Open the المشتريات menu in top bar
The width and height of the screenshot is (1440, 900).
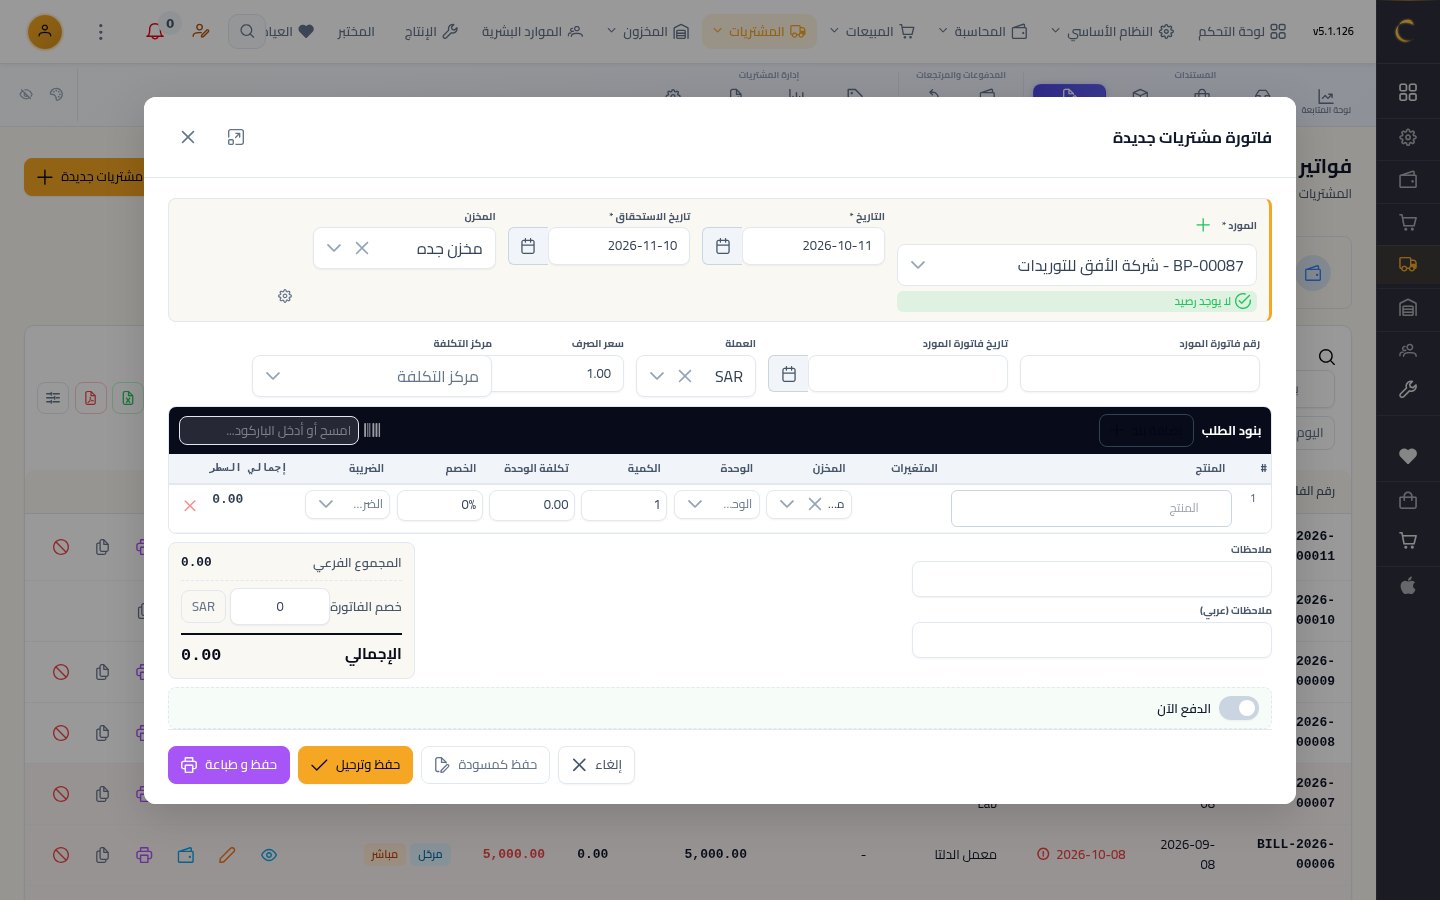click(760, 32)
